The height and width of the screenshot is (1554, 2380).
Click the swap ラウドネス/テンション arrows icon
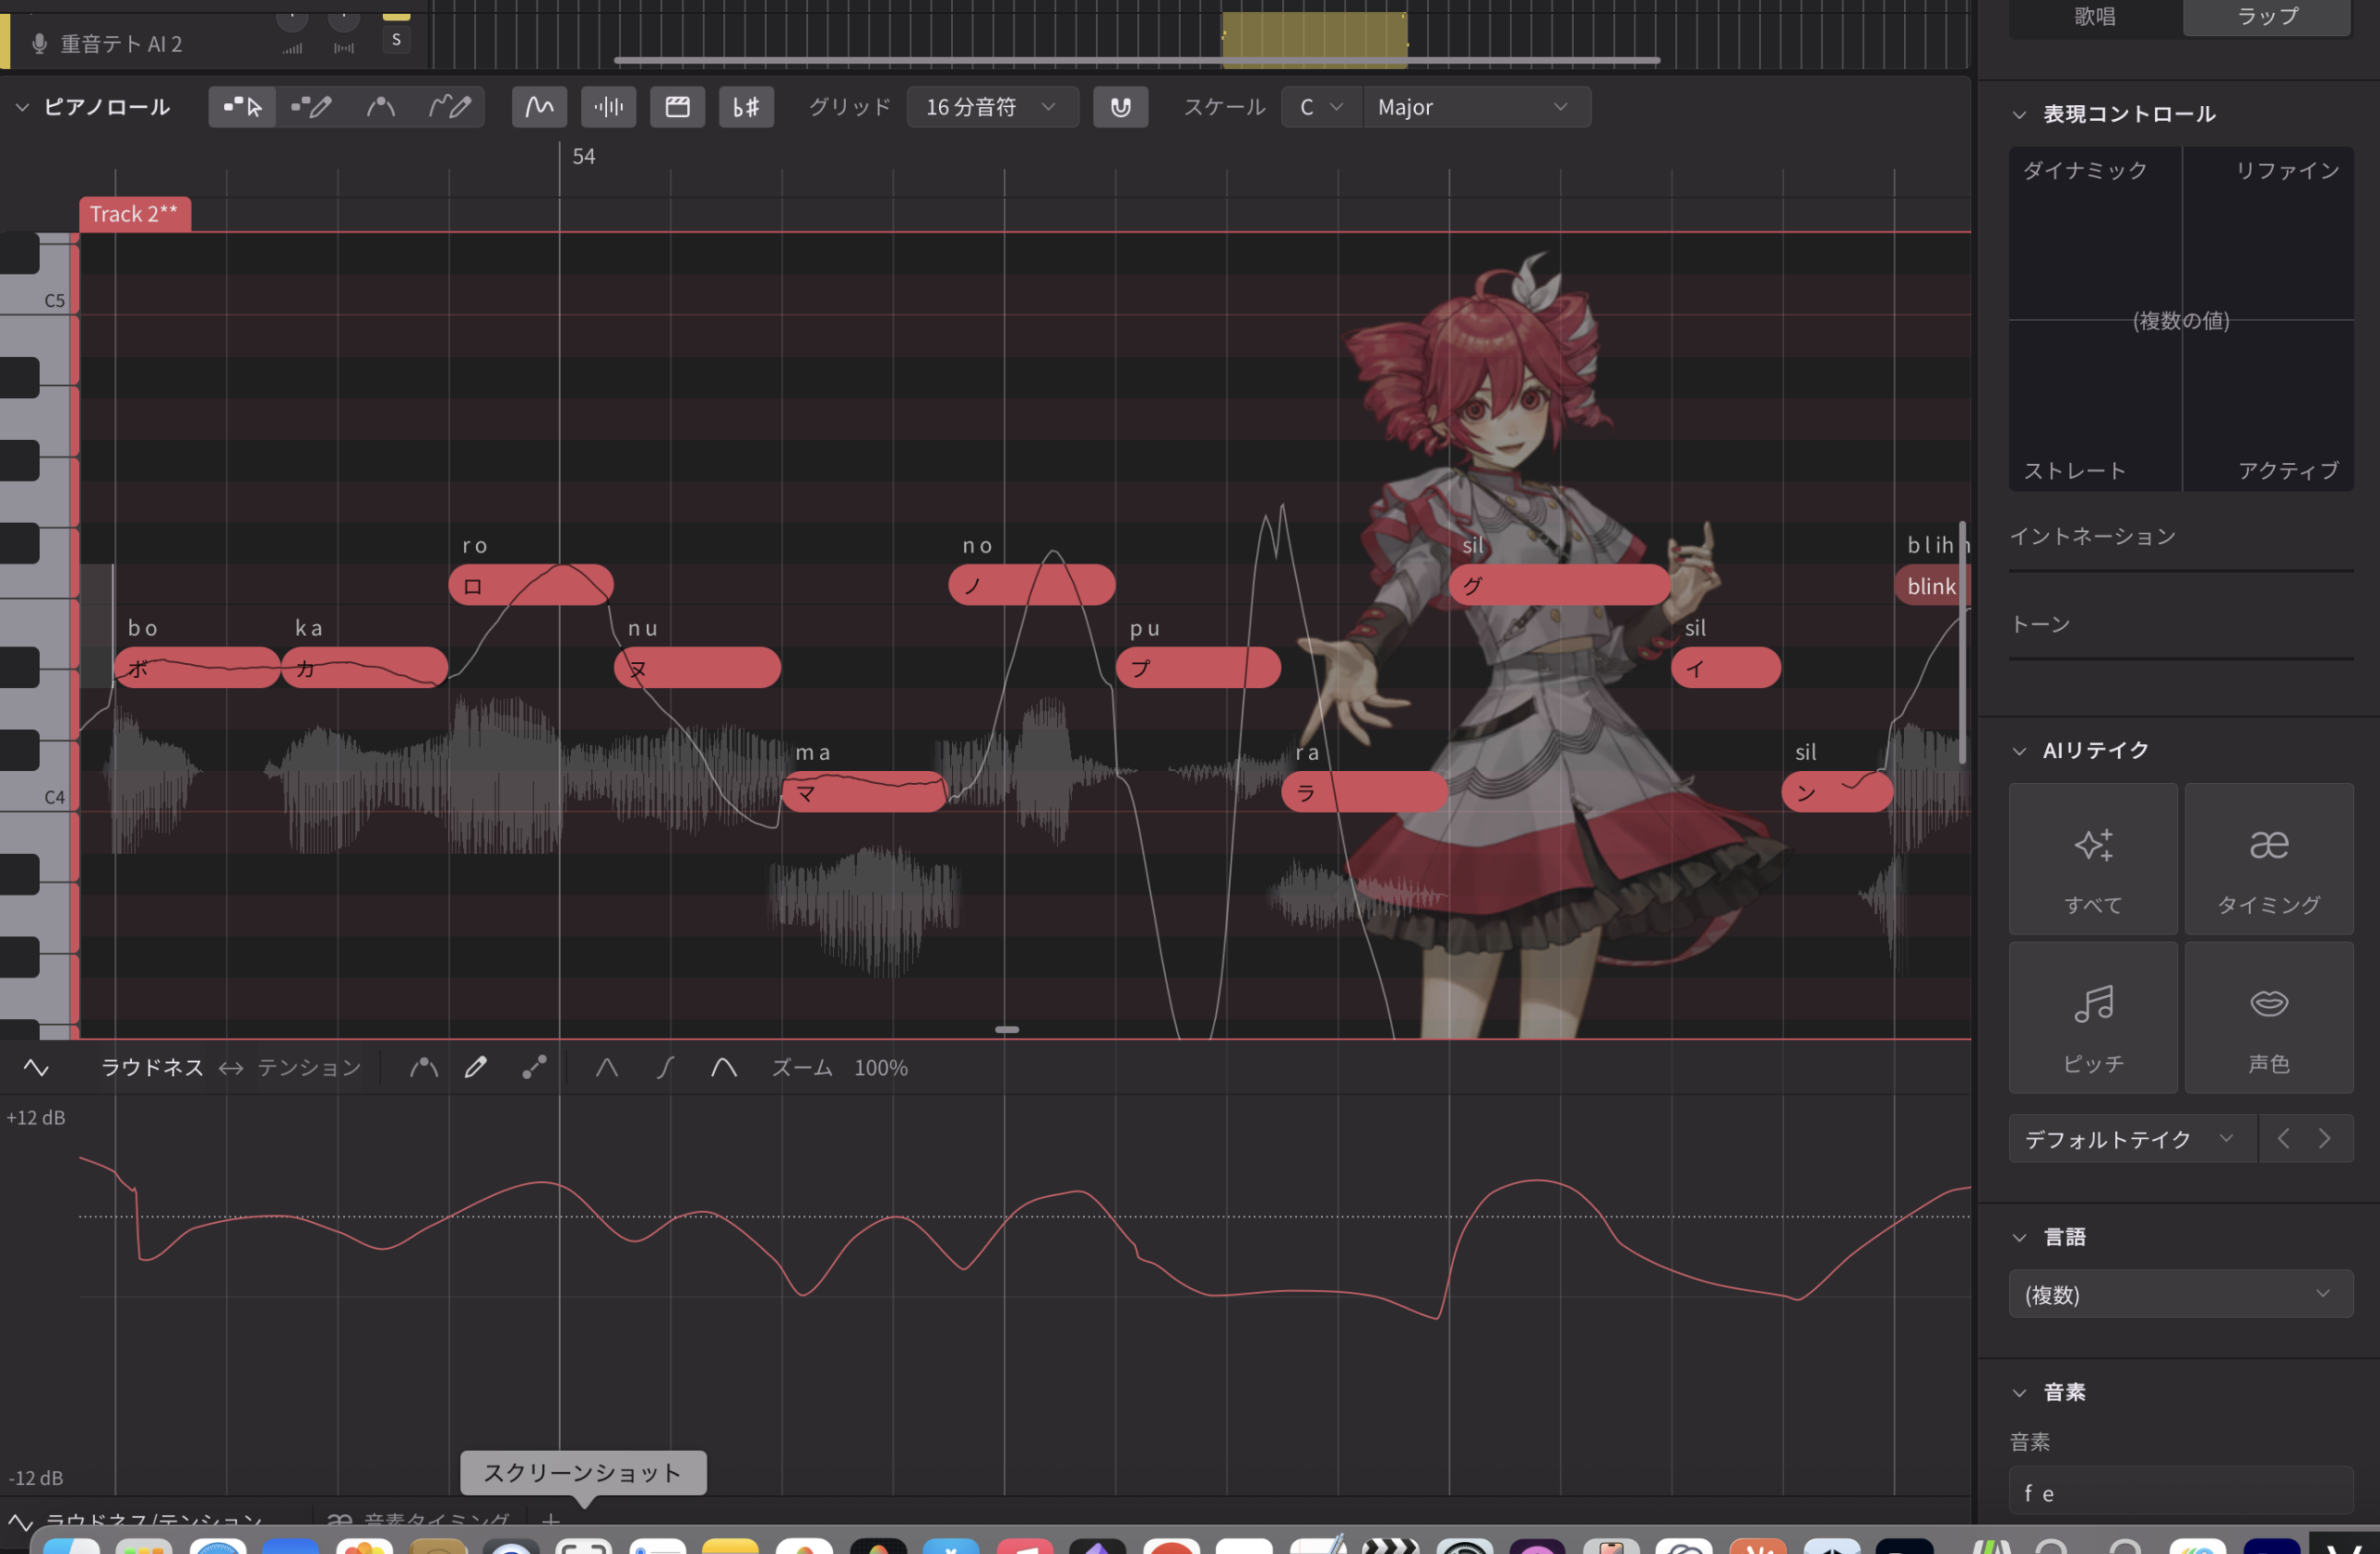coord(231,1068)
